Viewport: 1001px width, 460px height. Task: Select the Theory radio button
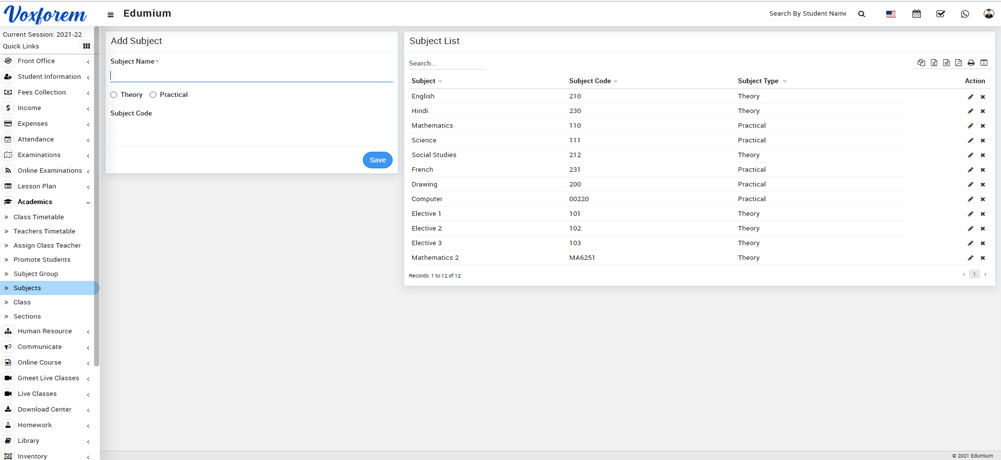coord(114,95)
